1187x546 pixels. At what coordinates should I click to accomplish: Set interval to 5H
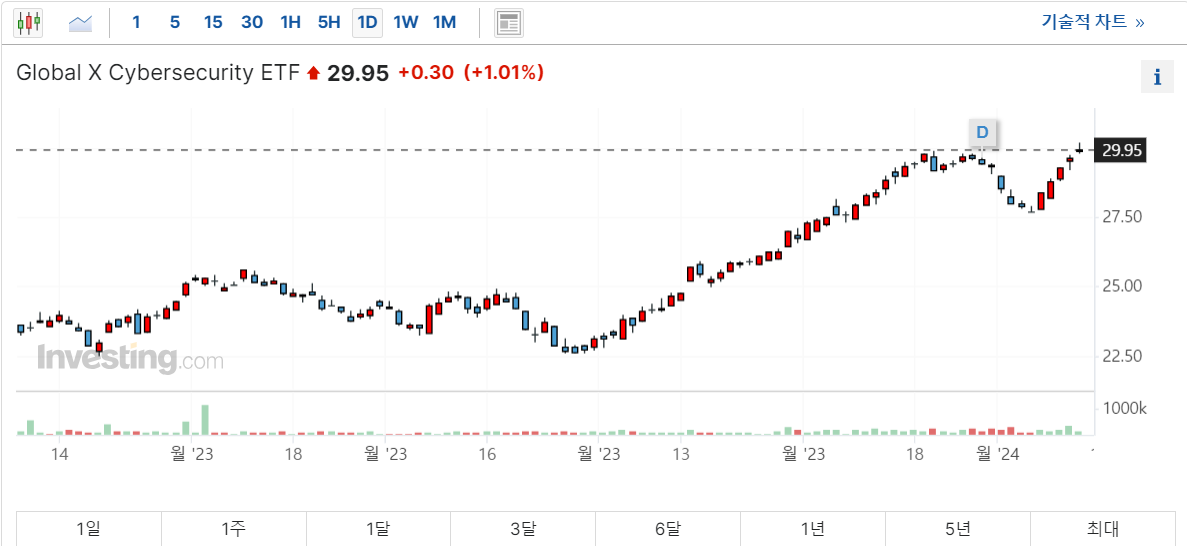[329, 23]
